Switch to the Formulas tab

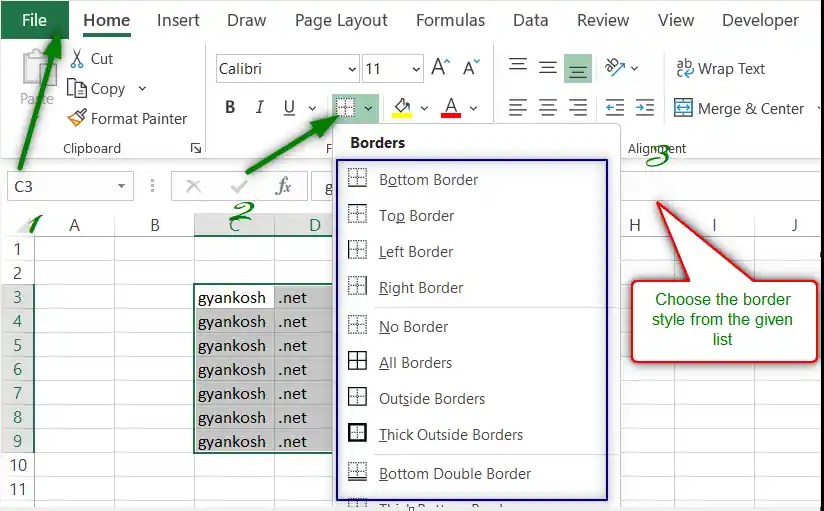coord(450,20)
